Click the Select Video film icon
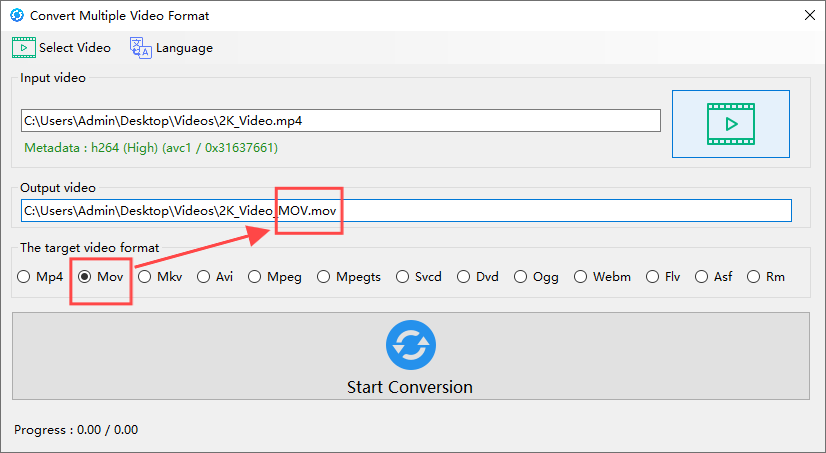Screen dimensions: 826x453 24,47
